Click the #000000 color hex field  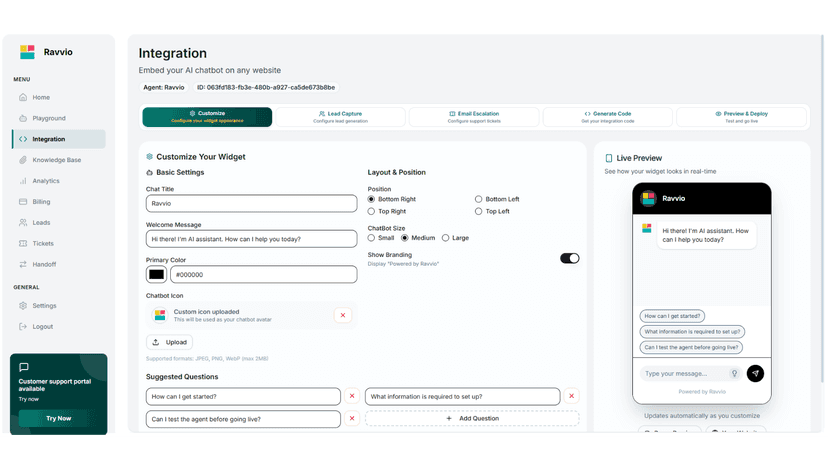point(264,274)
